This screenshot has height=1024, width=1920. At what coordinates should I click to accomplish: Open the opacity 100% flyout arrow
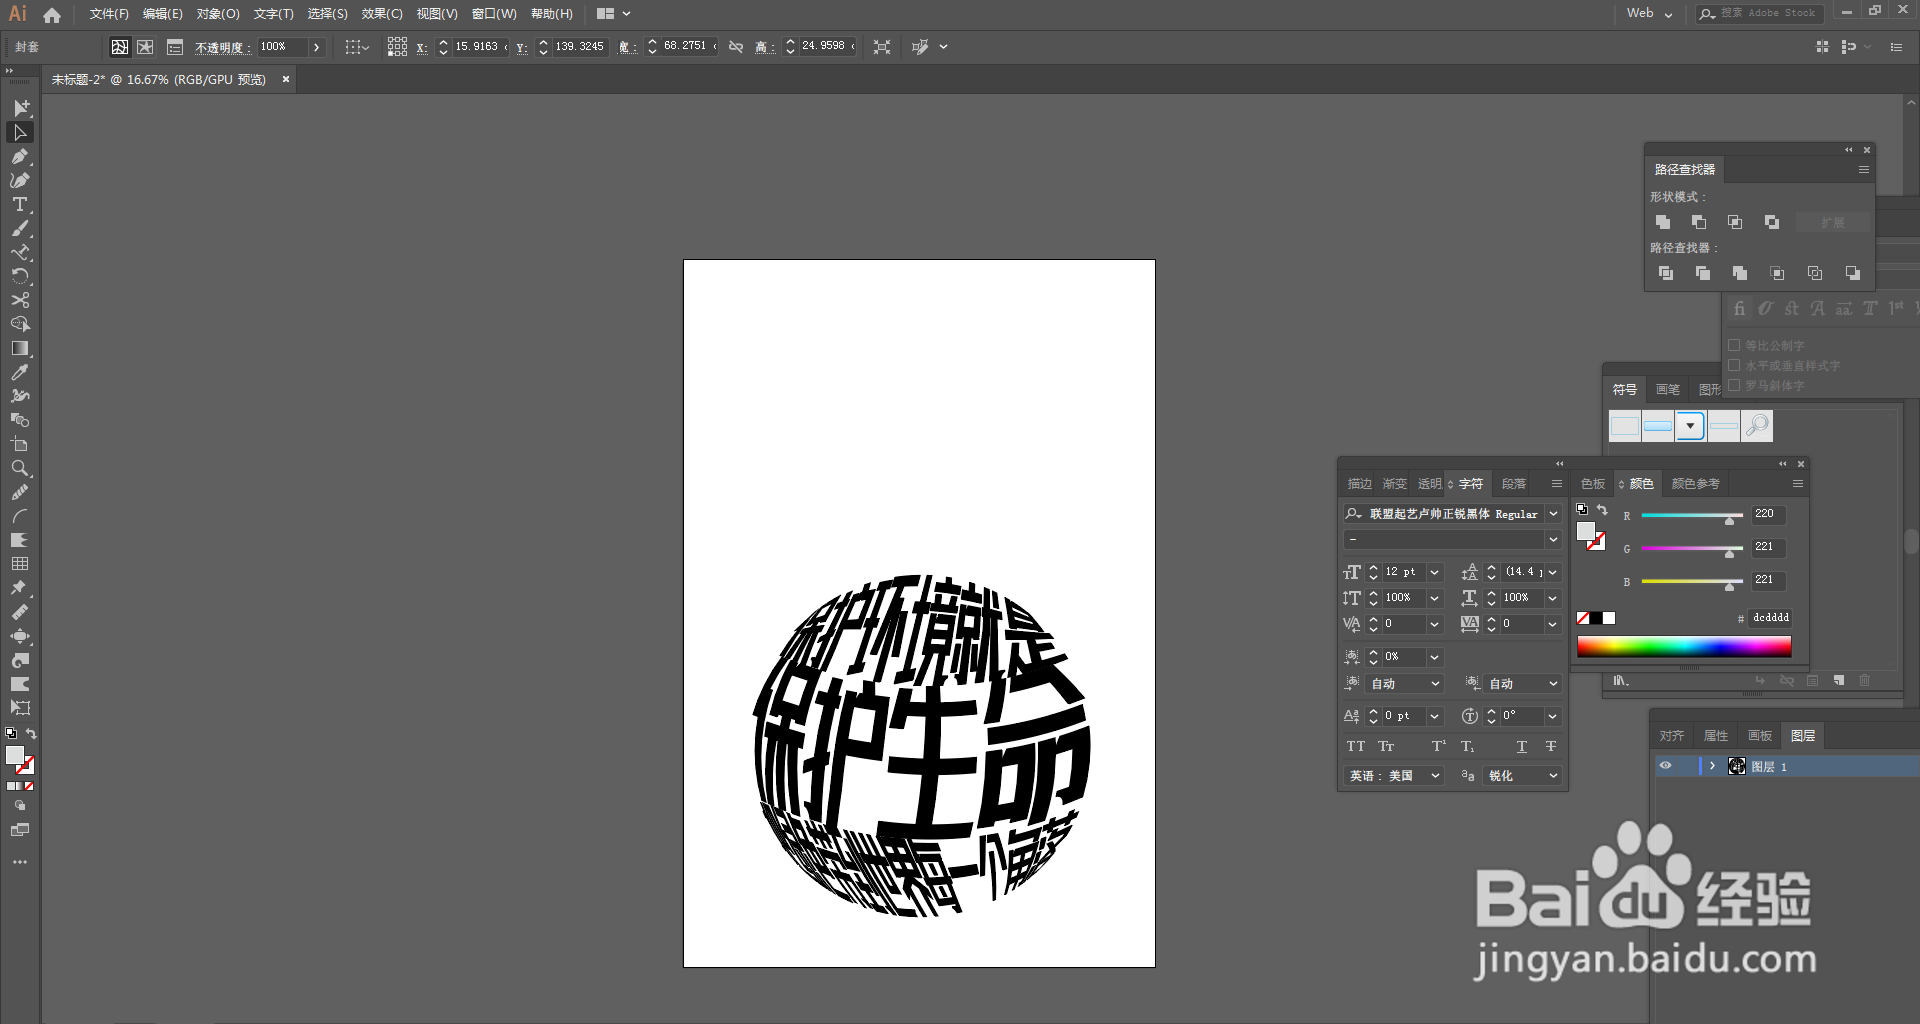pyautogui.click(x=316, y=47)
